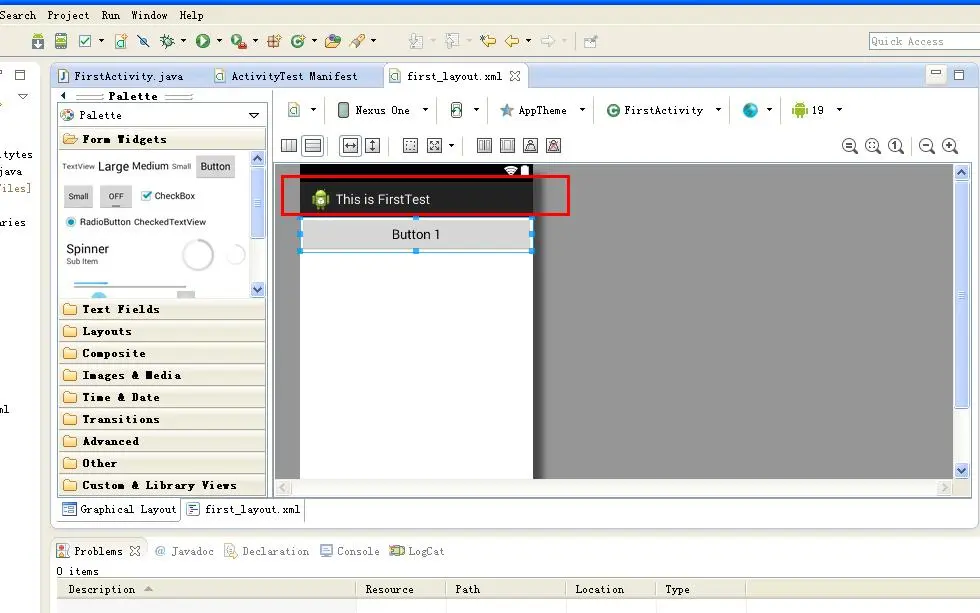Expand the Composite palette category
Image resolution: width=980 pixels, height=613 pixels.
162,353
